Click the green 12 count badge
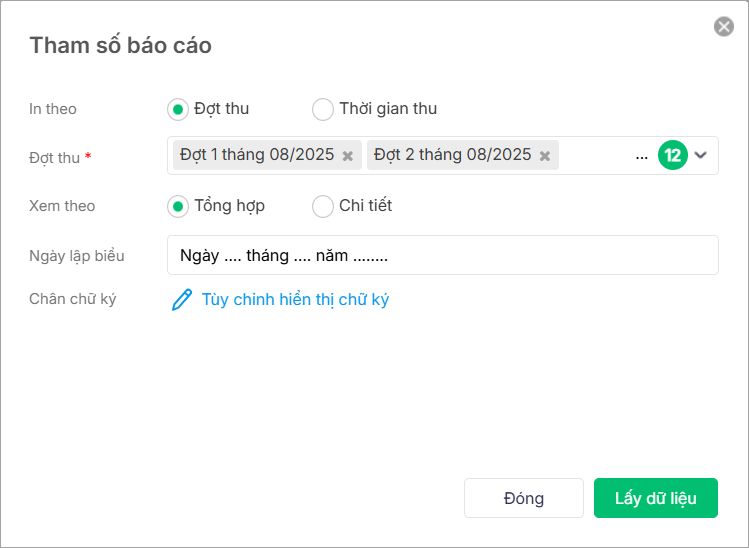Image resolution: width=749 pixels, height=548 pixels. coord(673,155)
